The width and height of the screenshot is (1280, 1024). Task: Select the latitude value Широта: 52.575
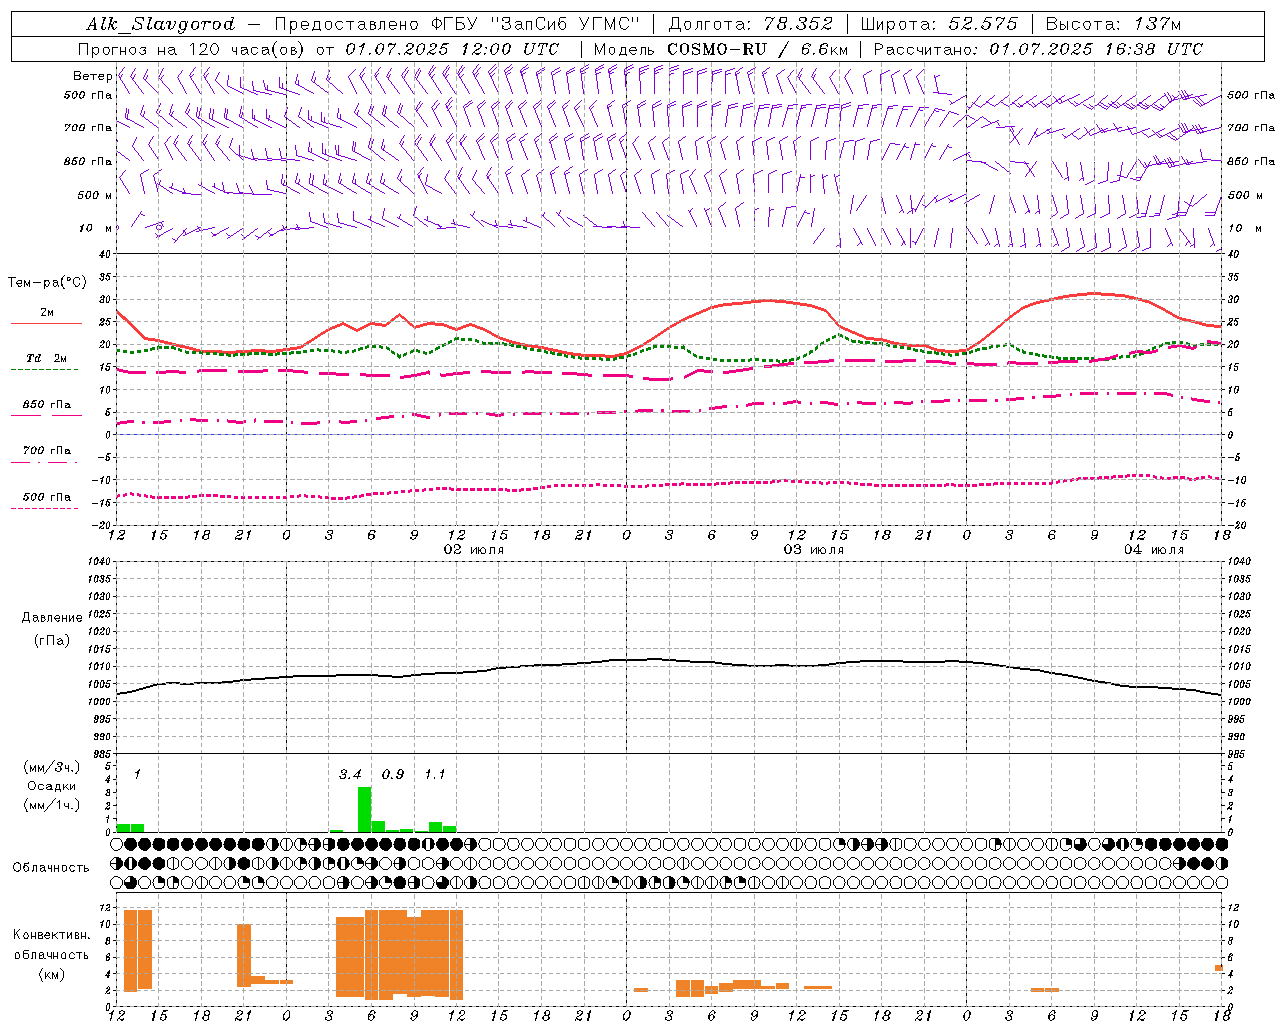tap(939, 24)
